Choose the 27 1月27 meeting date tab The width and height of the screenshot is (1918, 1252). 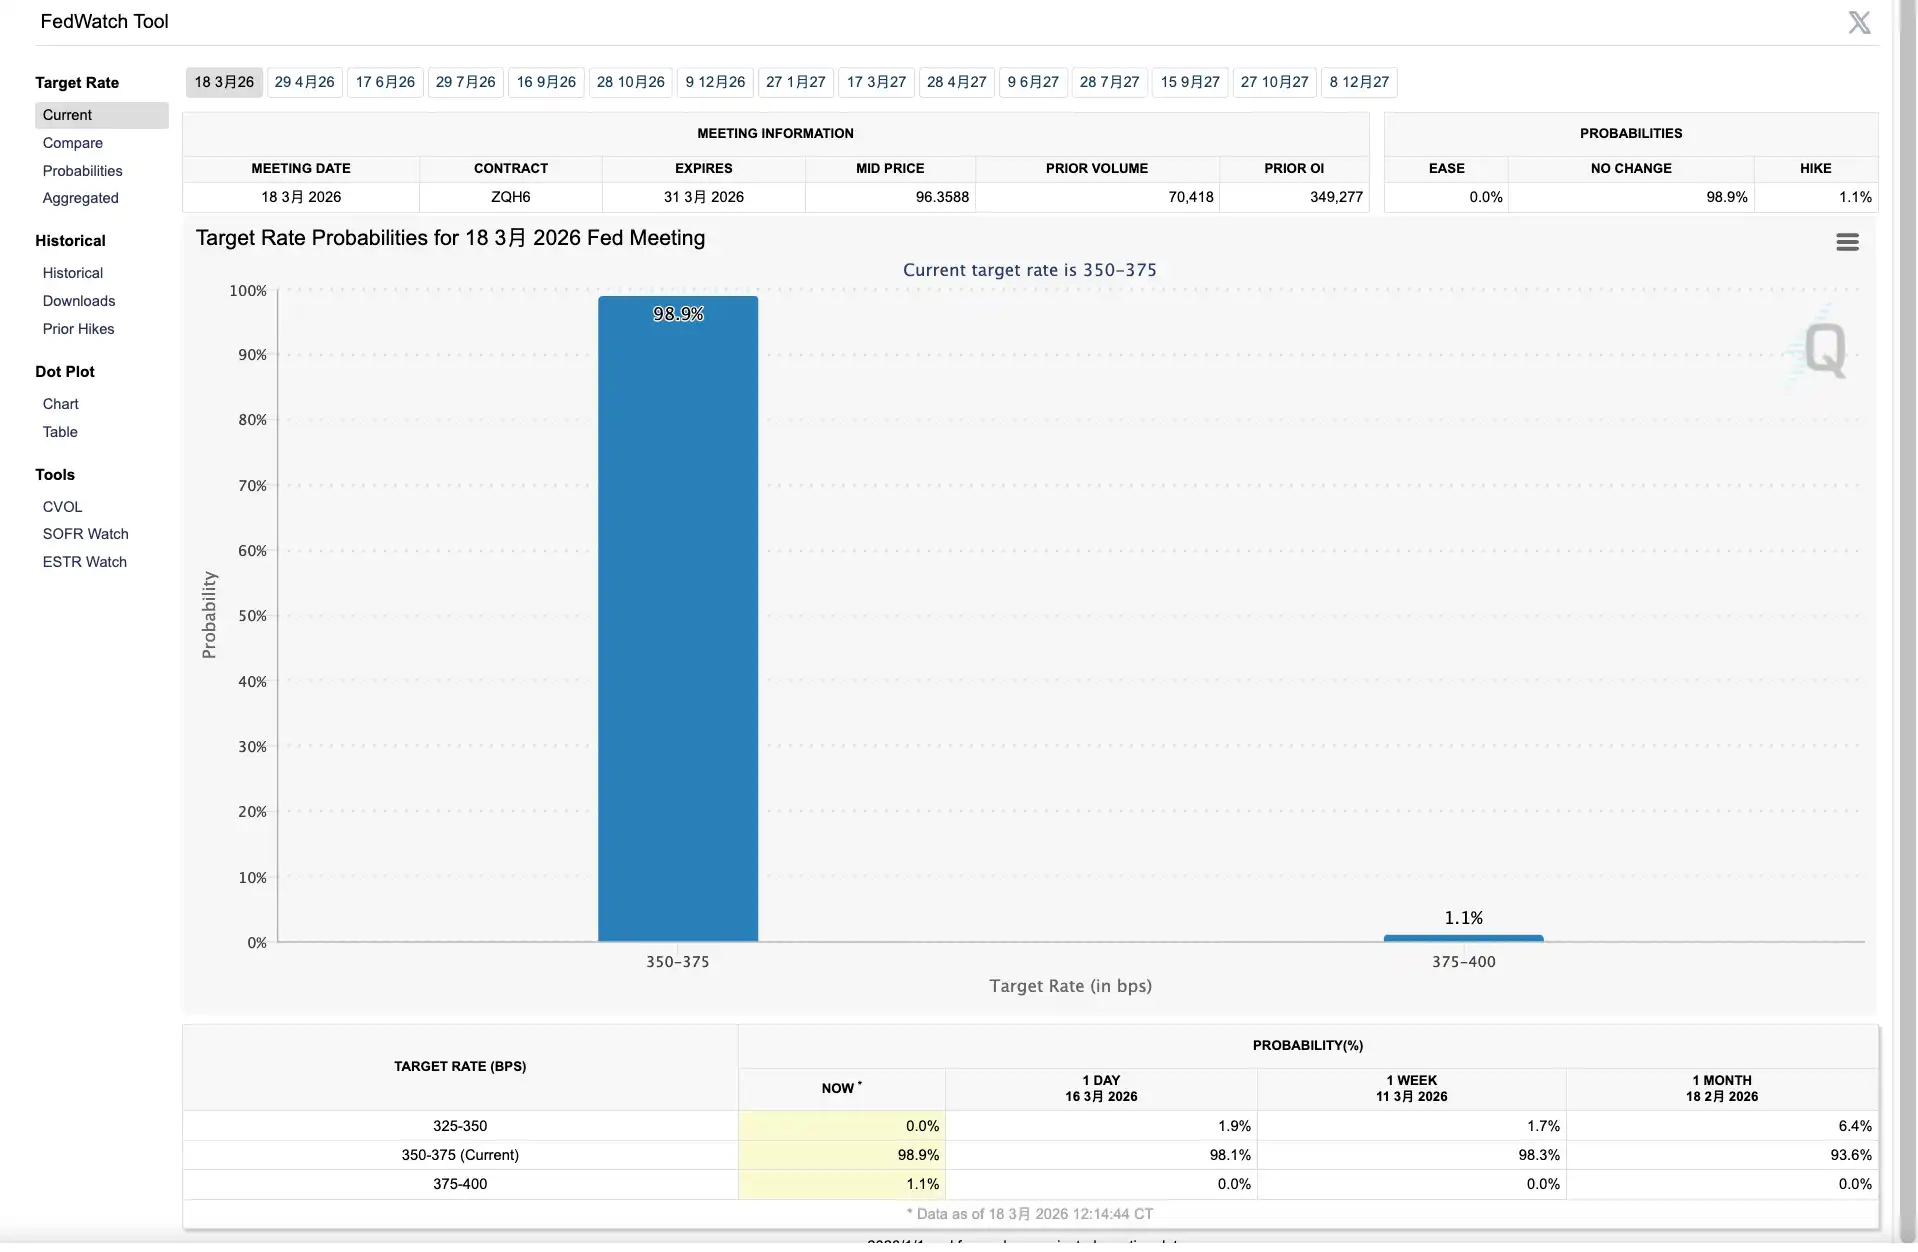pyautogui.click(x=795, y=82)
